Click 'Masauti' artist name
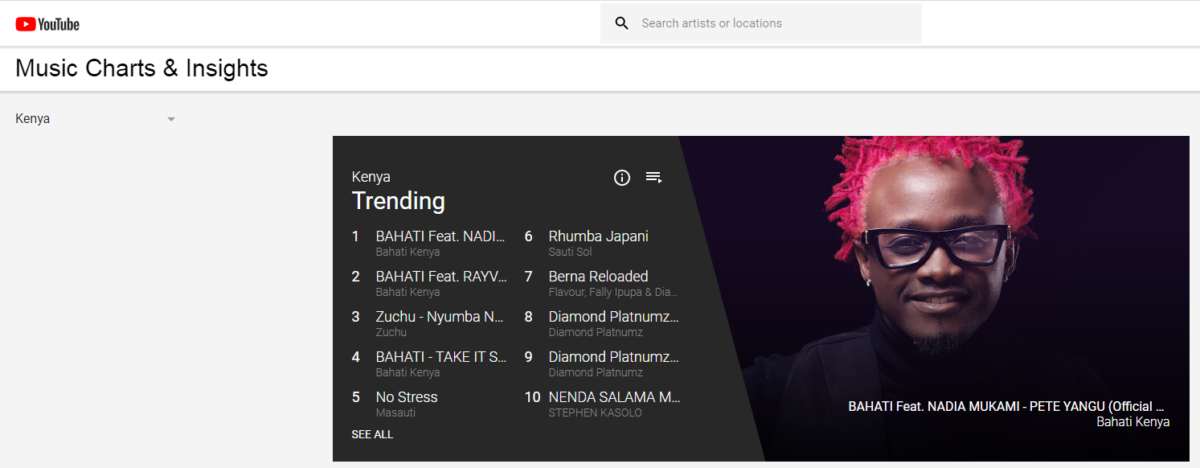The height and width of the screenshot is (468, 1200). (x=395, y=412)
